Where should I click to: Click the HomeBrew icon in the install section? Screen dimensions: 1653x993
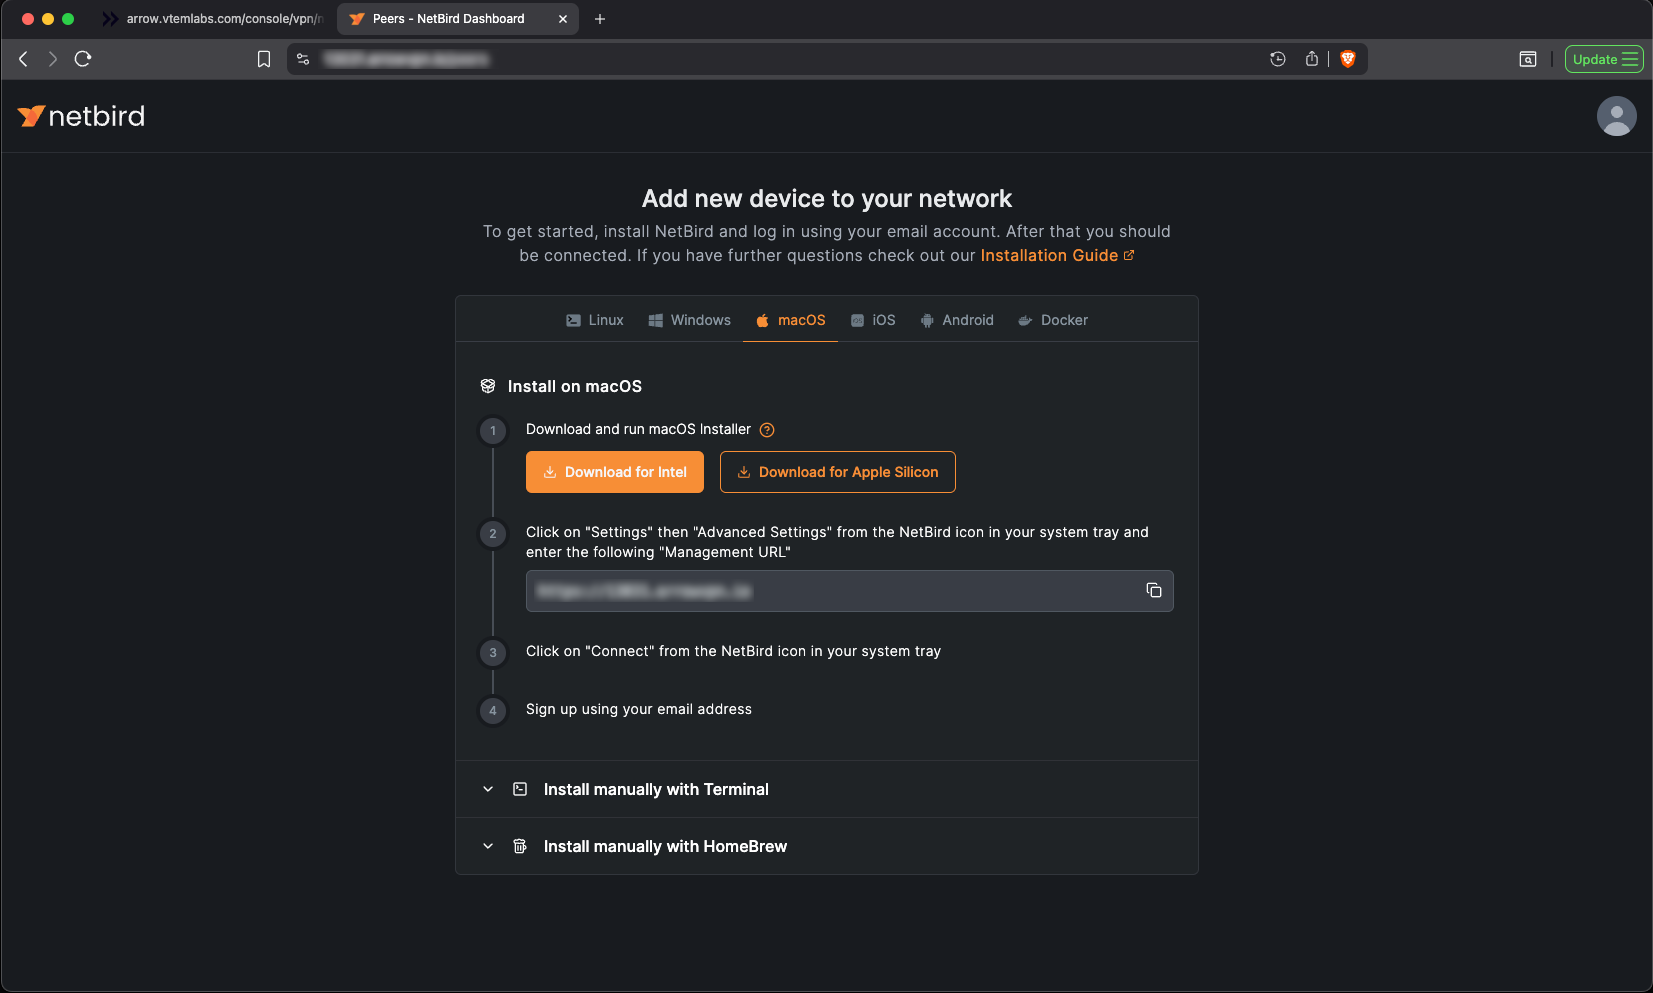coord(520,846)
